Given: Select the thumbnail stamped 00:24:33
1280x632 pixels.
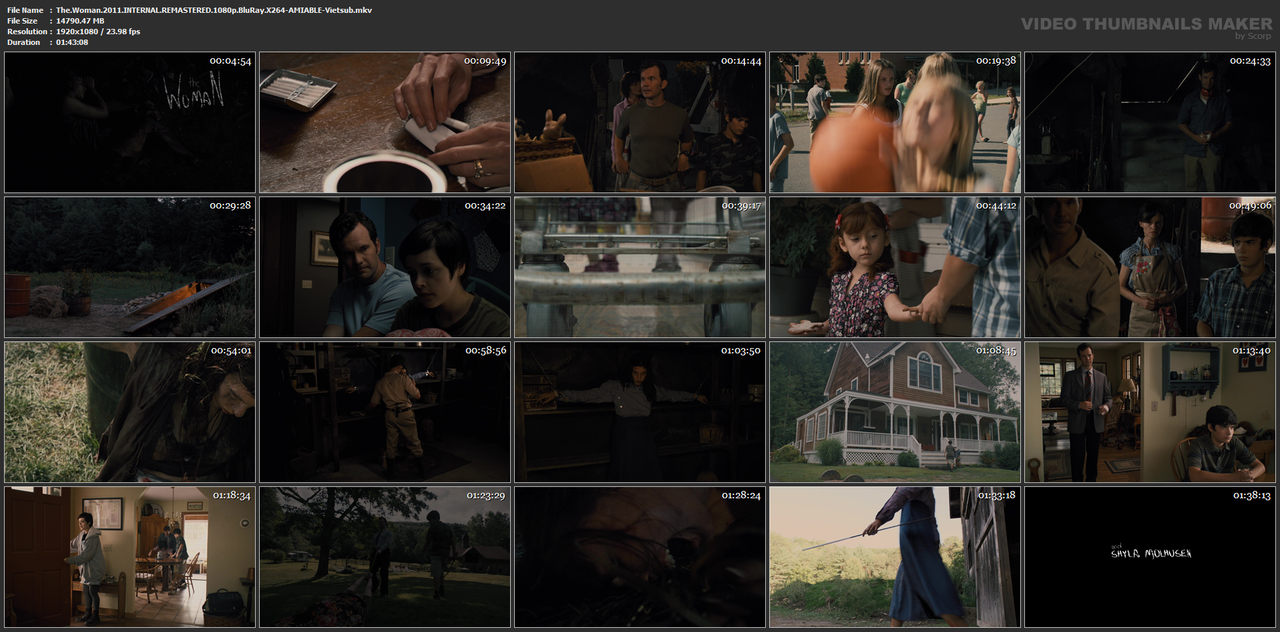Looking at the screenshot, I should [1150, 122].
